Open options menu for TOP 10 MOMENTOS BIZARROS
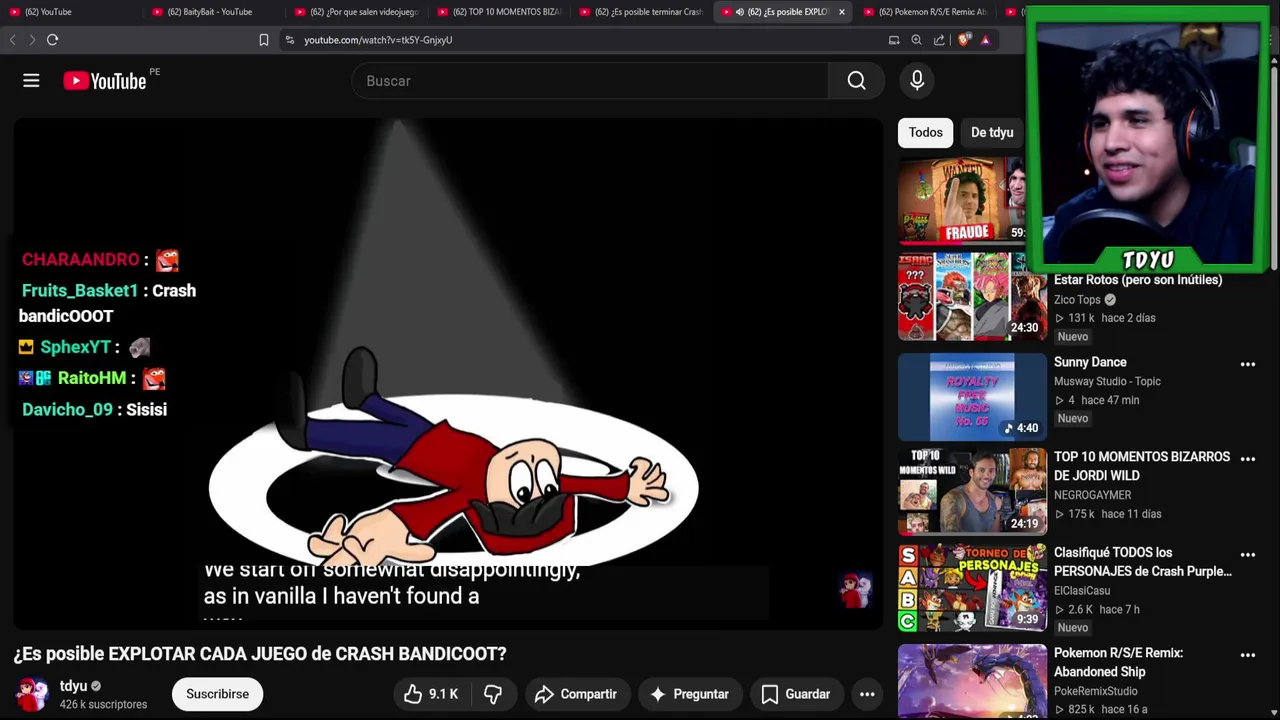This screenshot has width=1280, height=720. pos(1248,458)
